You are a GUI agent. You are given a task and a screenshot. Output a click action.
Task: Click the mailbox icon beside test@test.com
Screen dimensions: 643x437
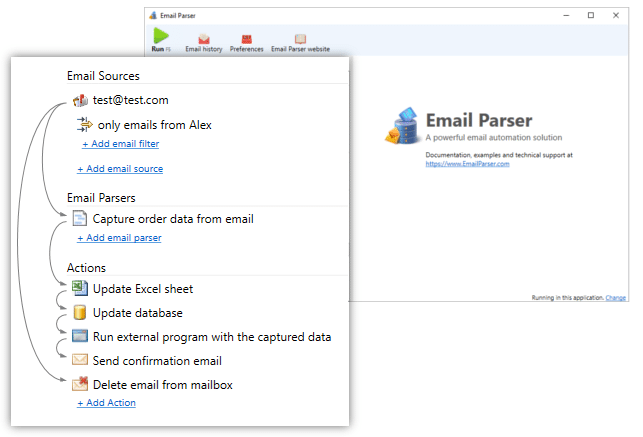tap(80, 100)
